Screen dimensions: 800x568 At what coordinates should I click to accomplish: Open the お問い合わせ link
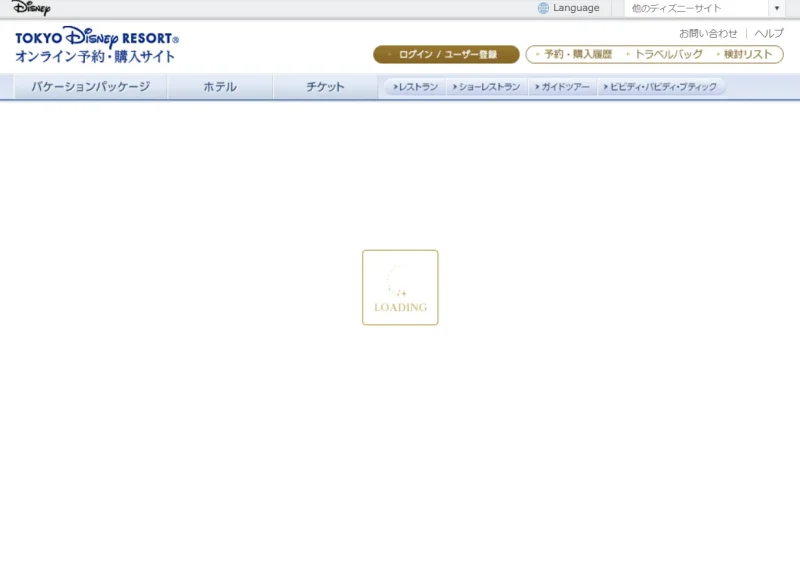708,34
